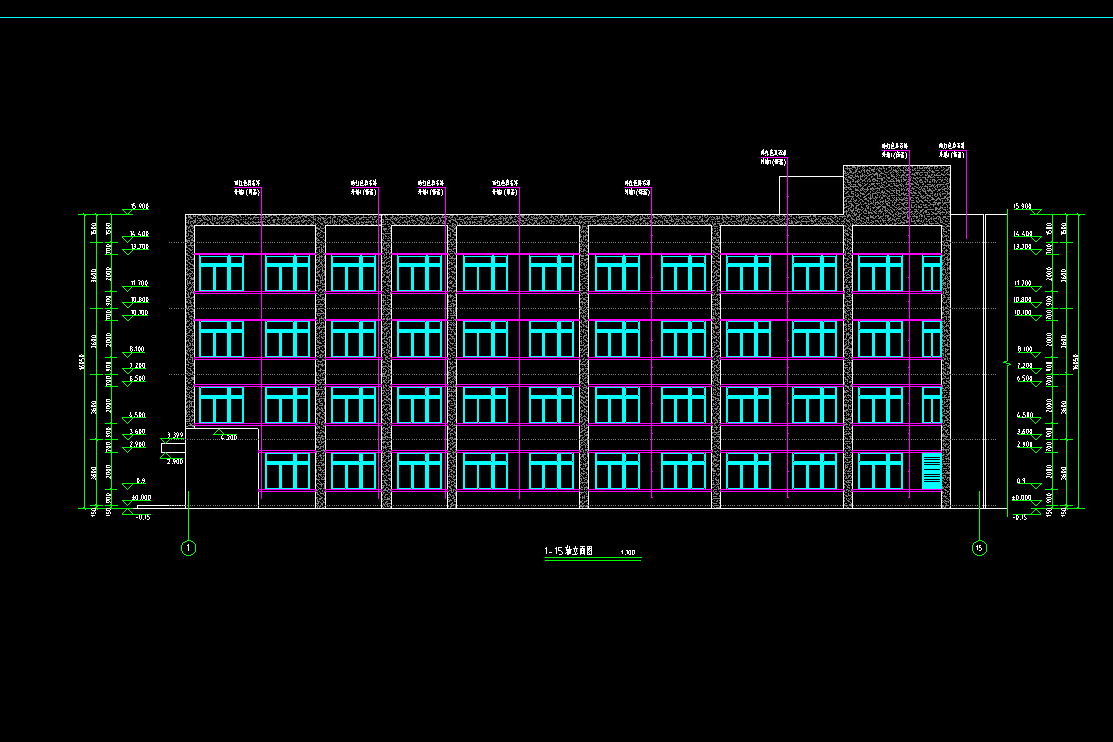Select the left 16050 overall height dimension

[83, 361]
